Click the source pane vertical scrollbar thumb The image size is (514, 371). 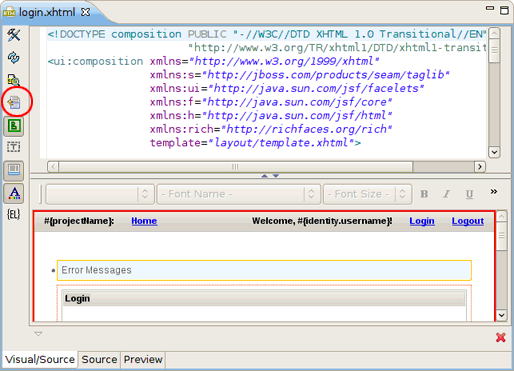(x=494, y=50)
